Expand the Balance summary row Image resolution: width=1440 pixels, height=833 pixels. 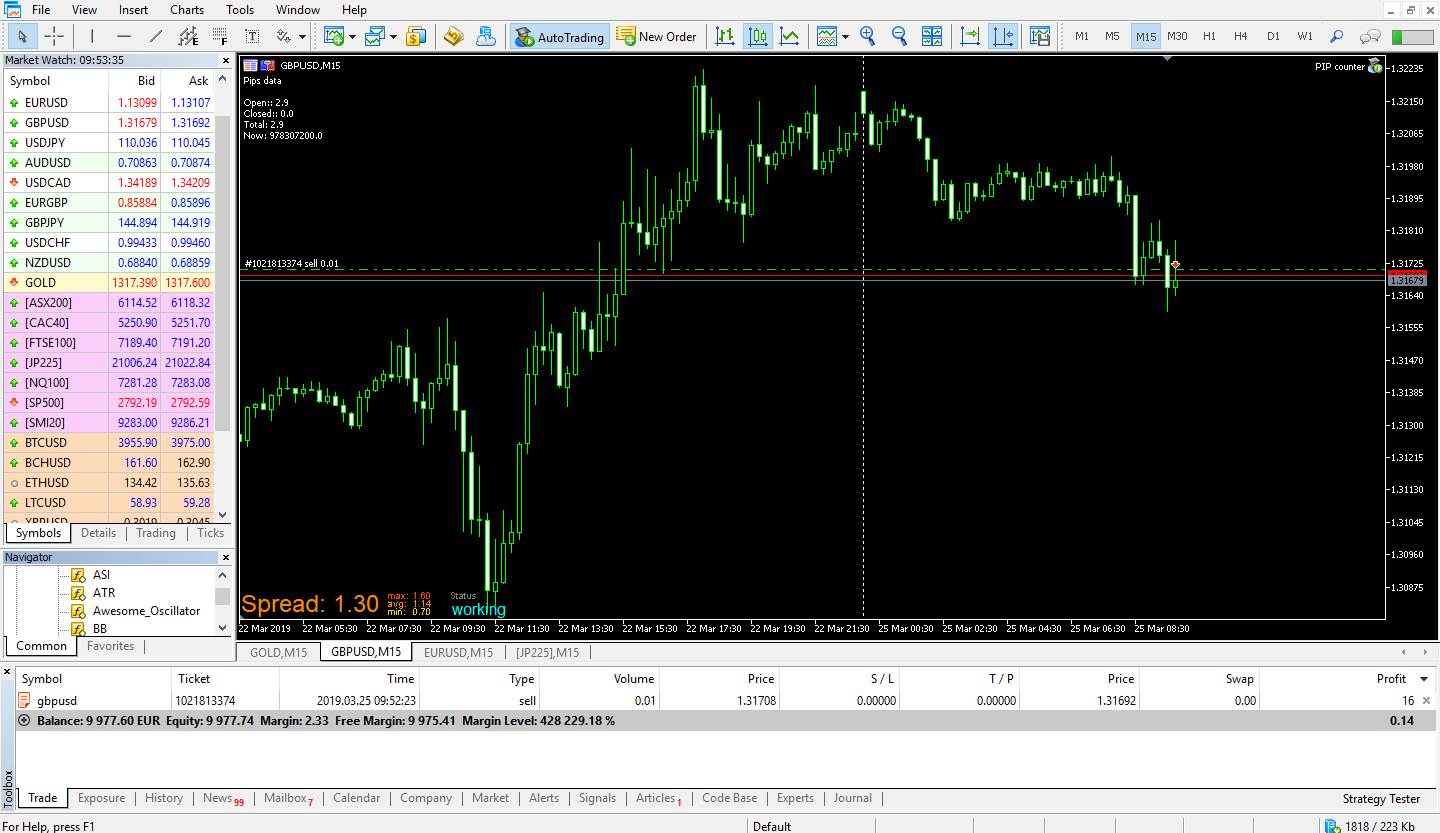(x=24, y=720)
